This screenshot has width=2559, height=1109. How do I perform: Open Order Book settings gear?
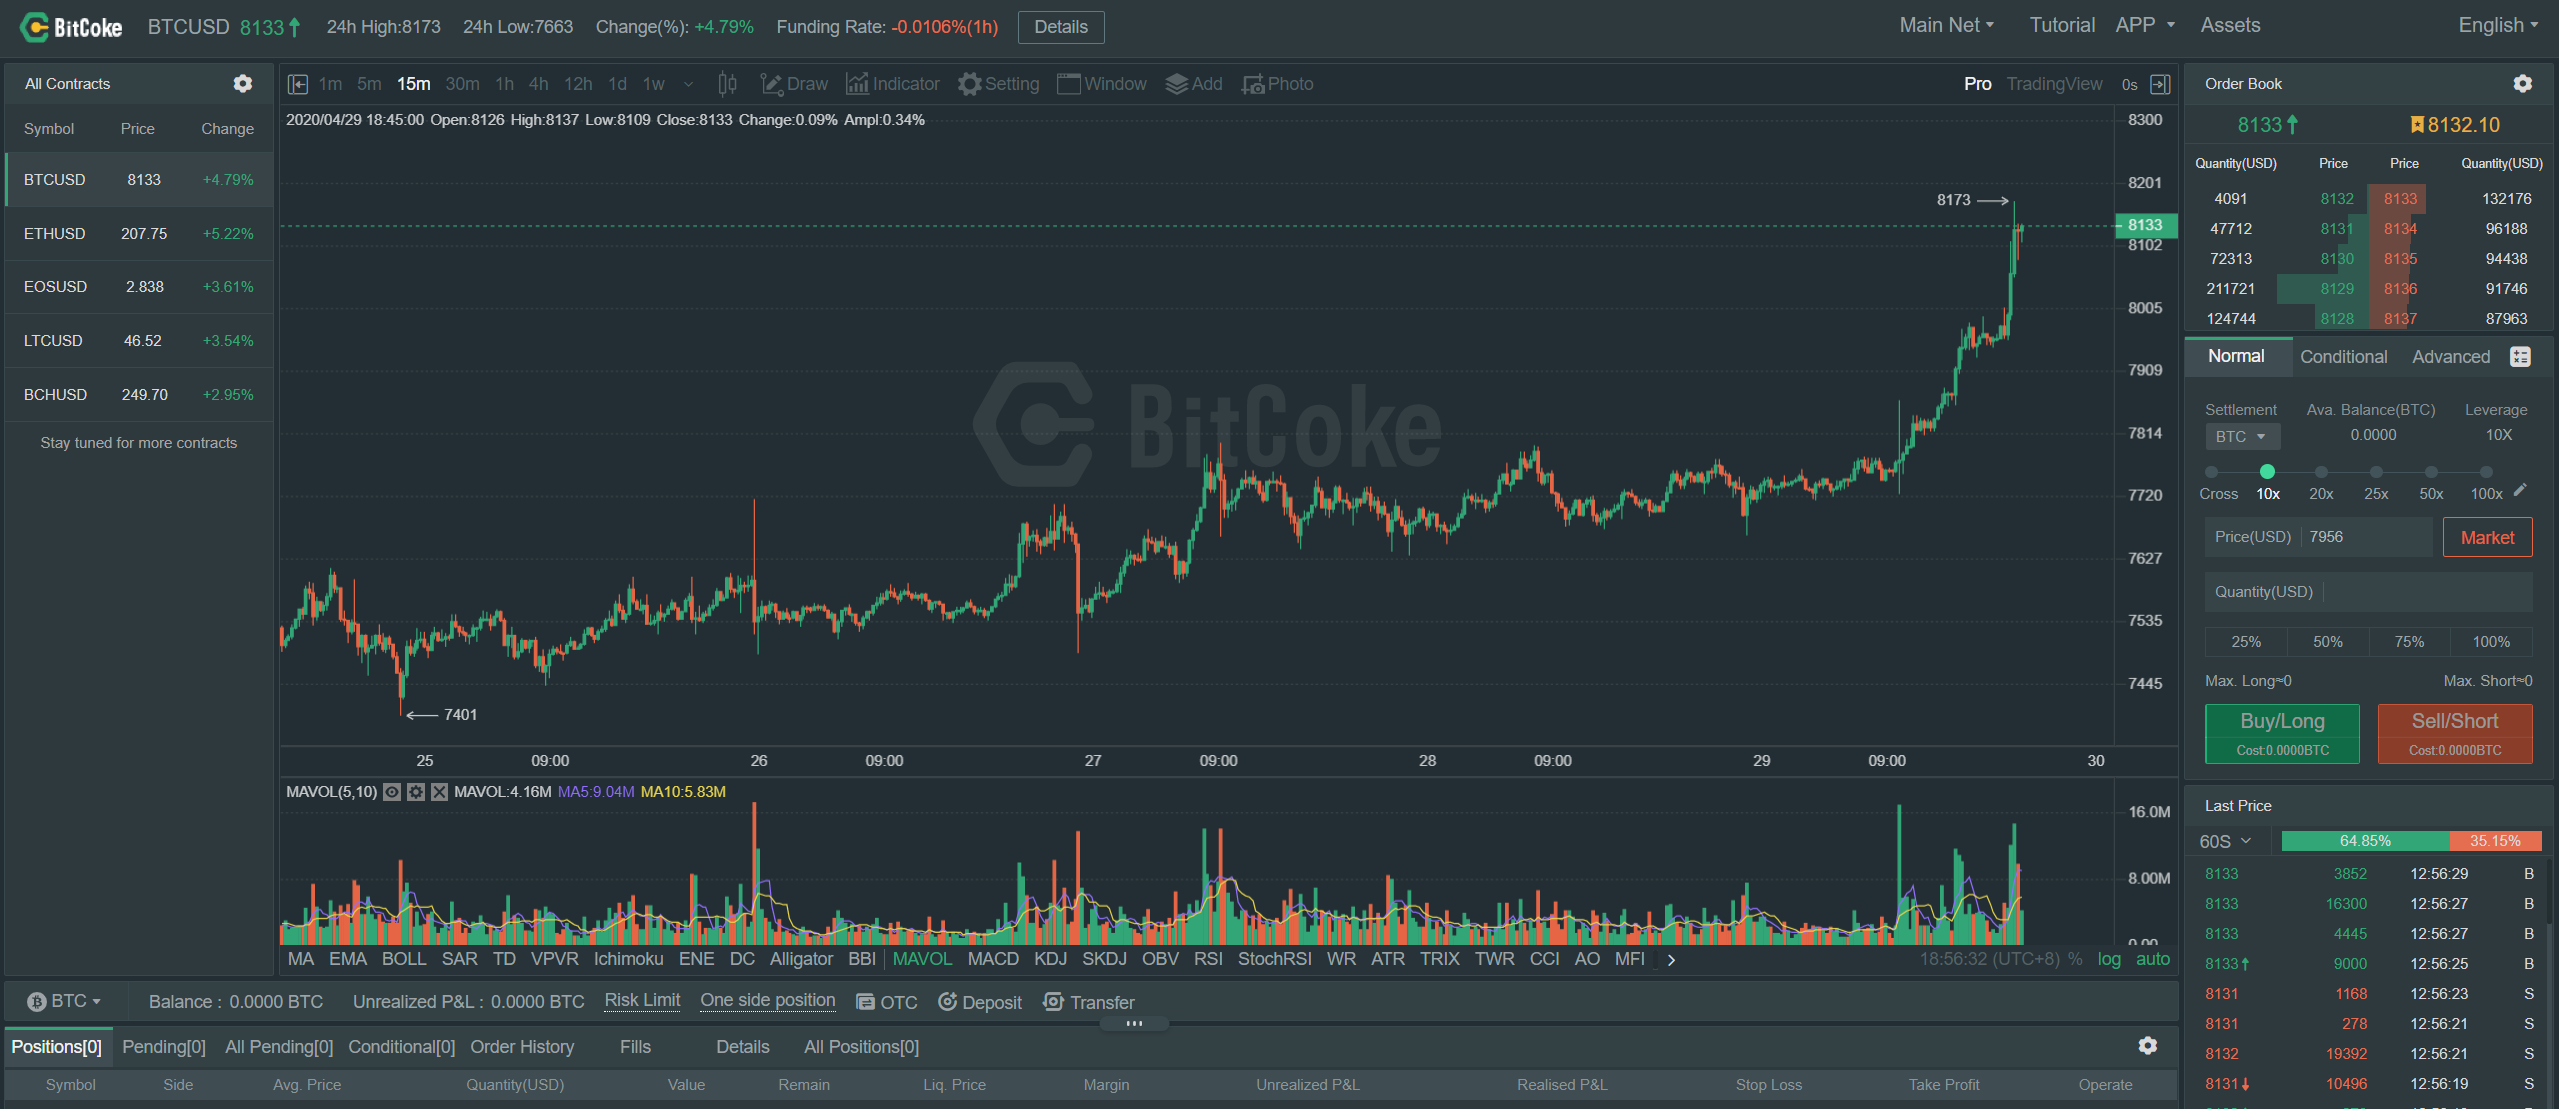click(2522, 84)
